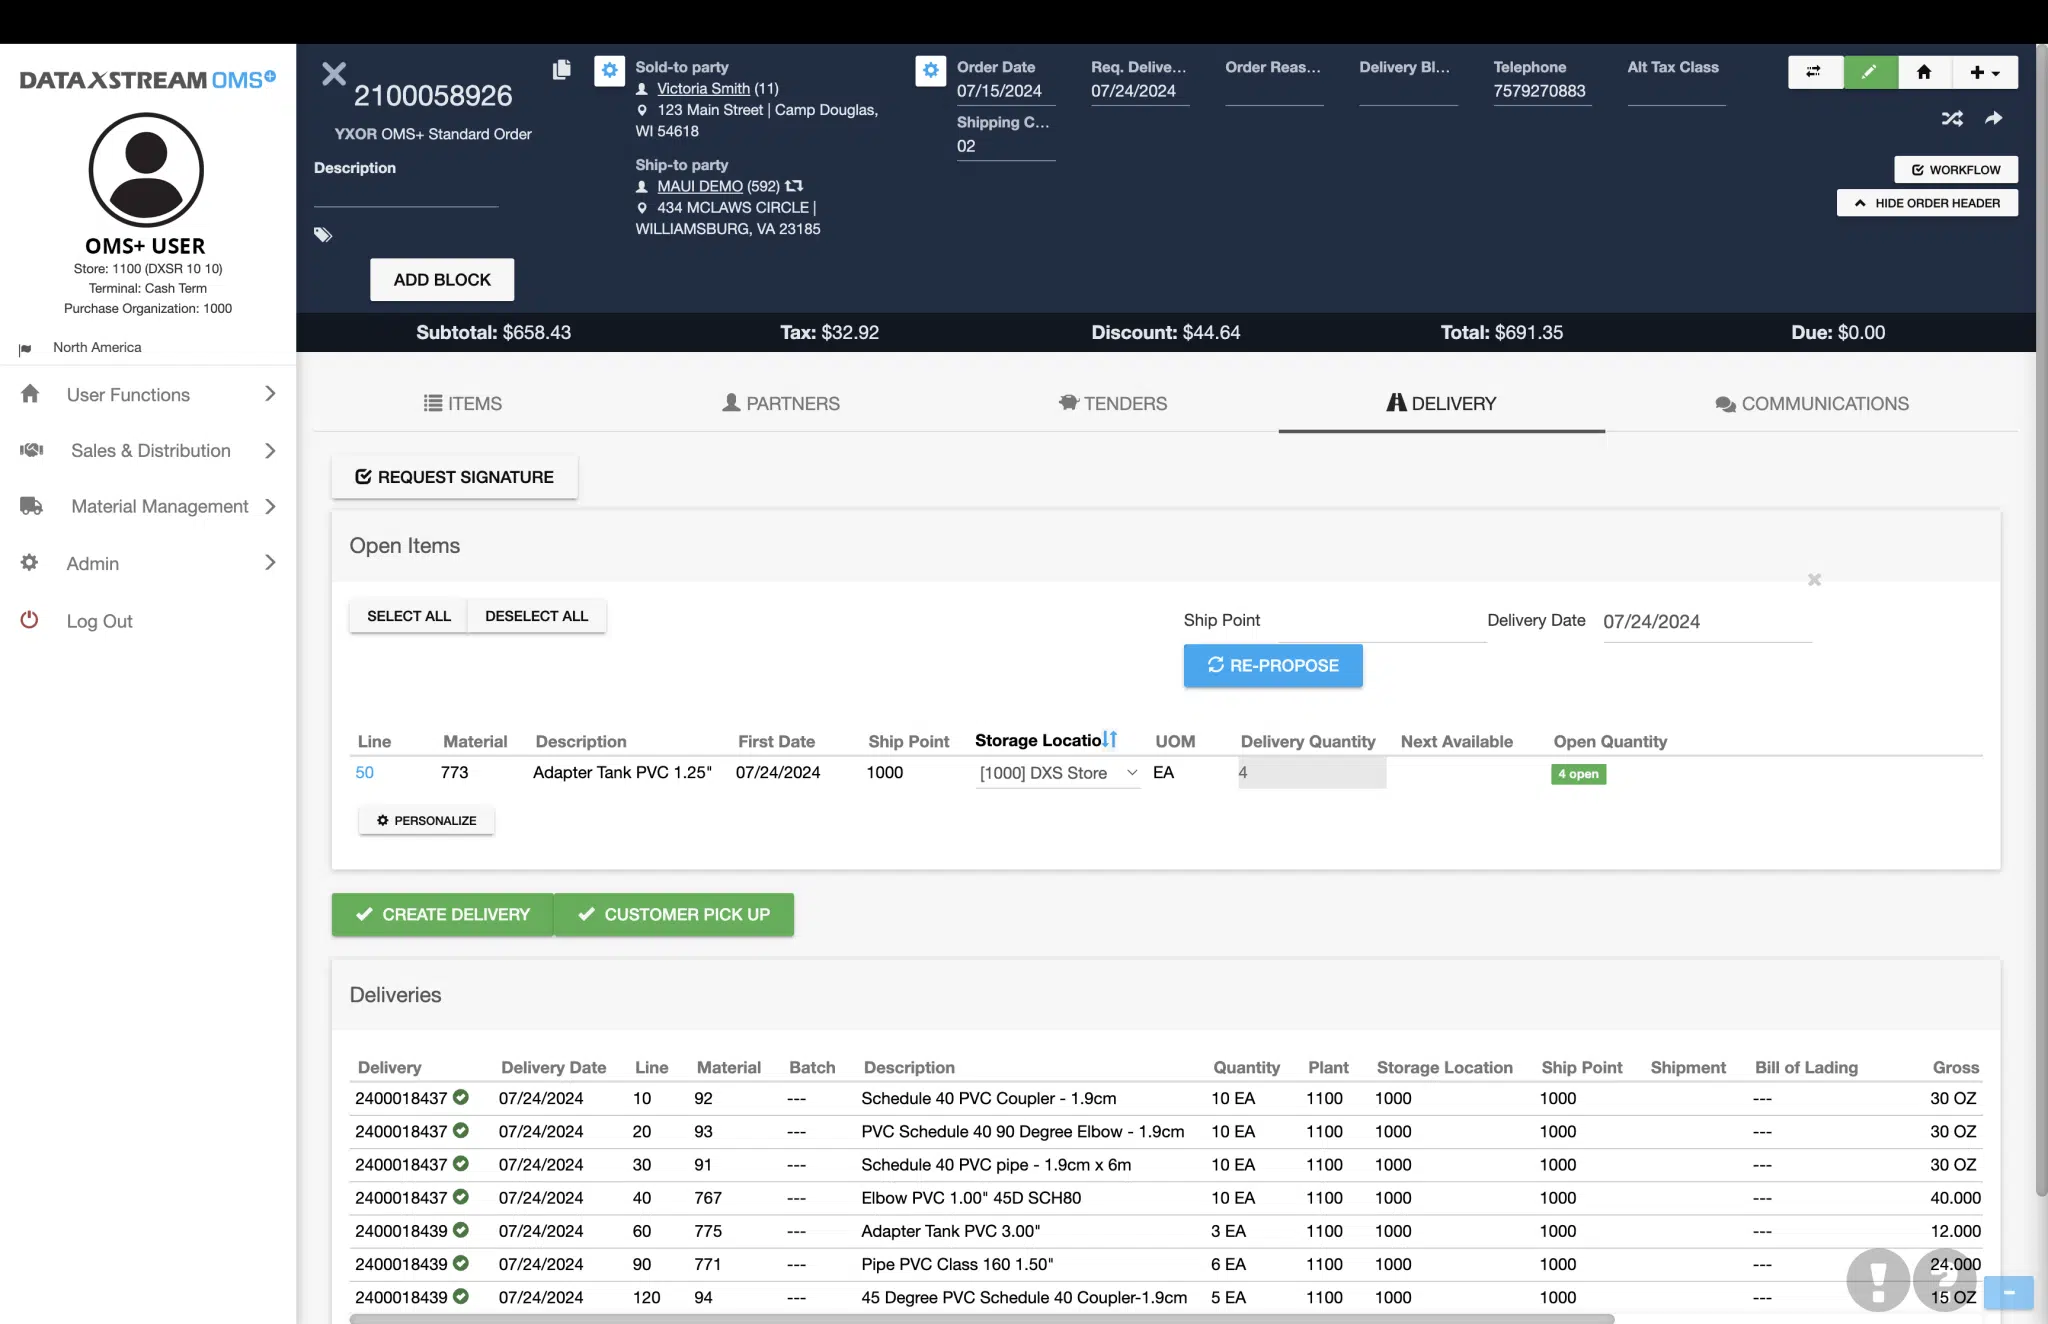Click the shuffle icon near Workflow button
This screenshot has width=2048, height=1324.
point(1952,118)
